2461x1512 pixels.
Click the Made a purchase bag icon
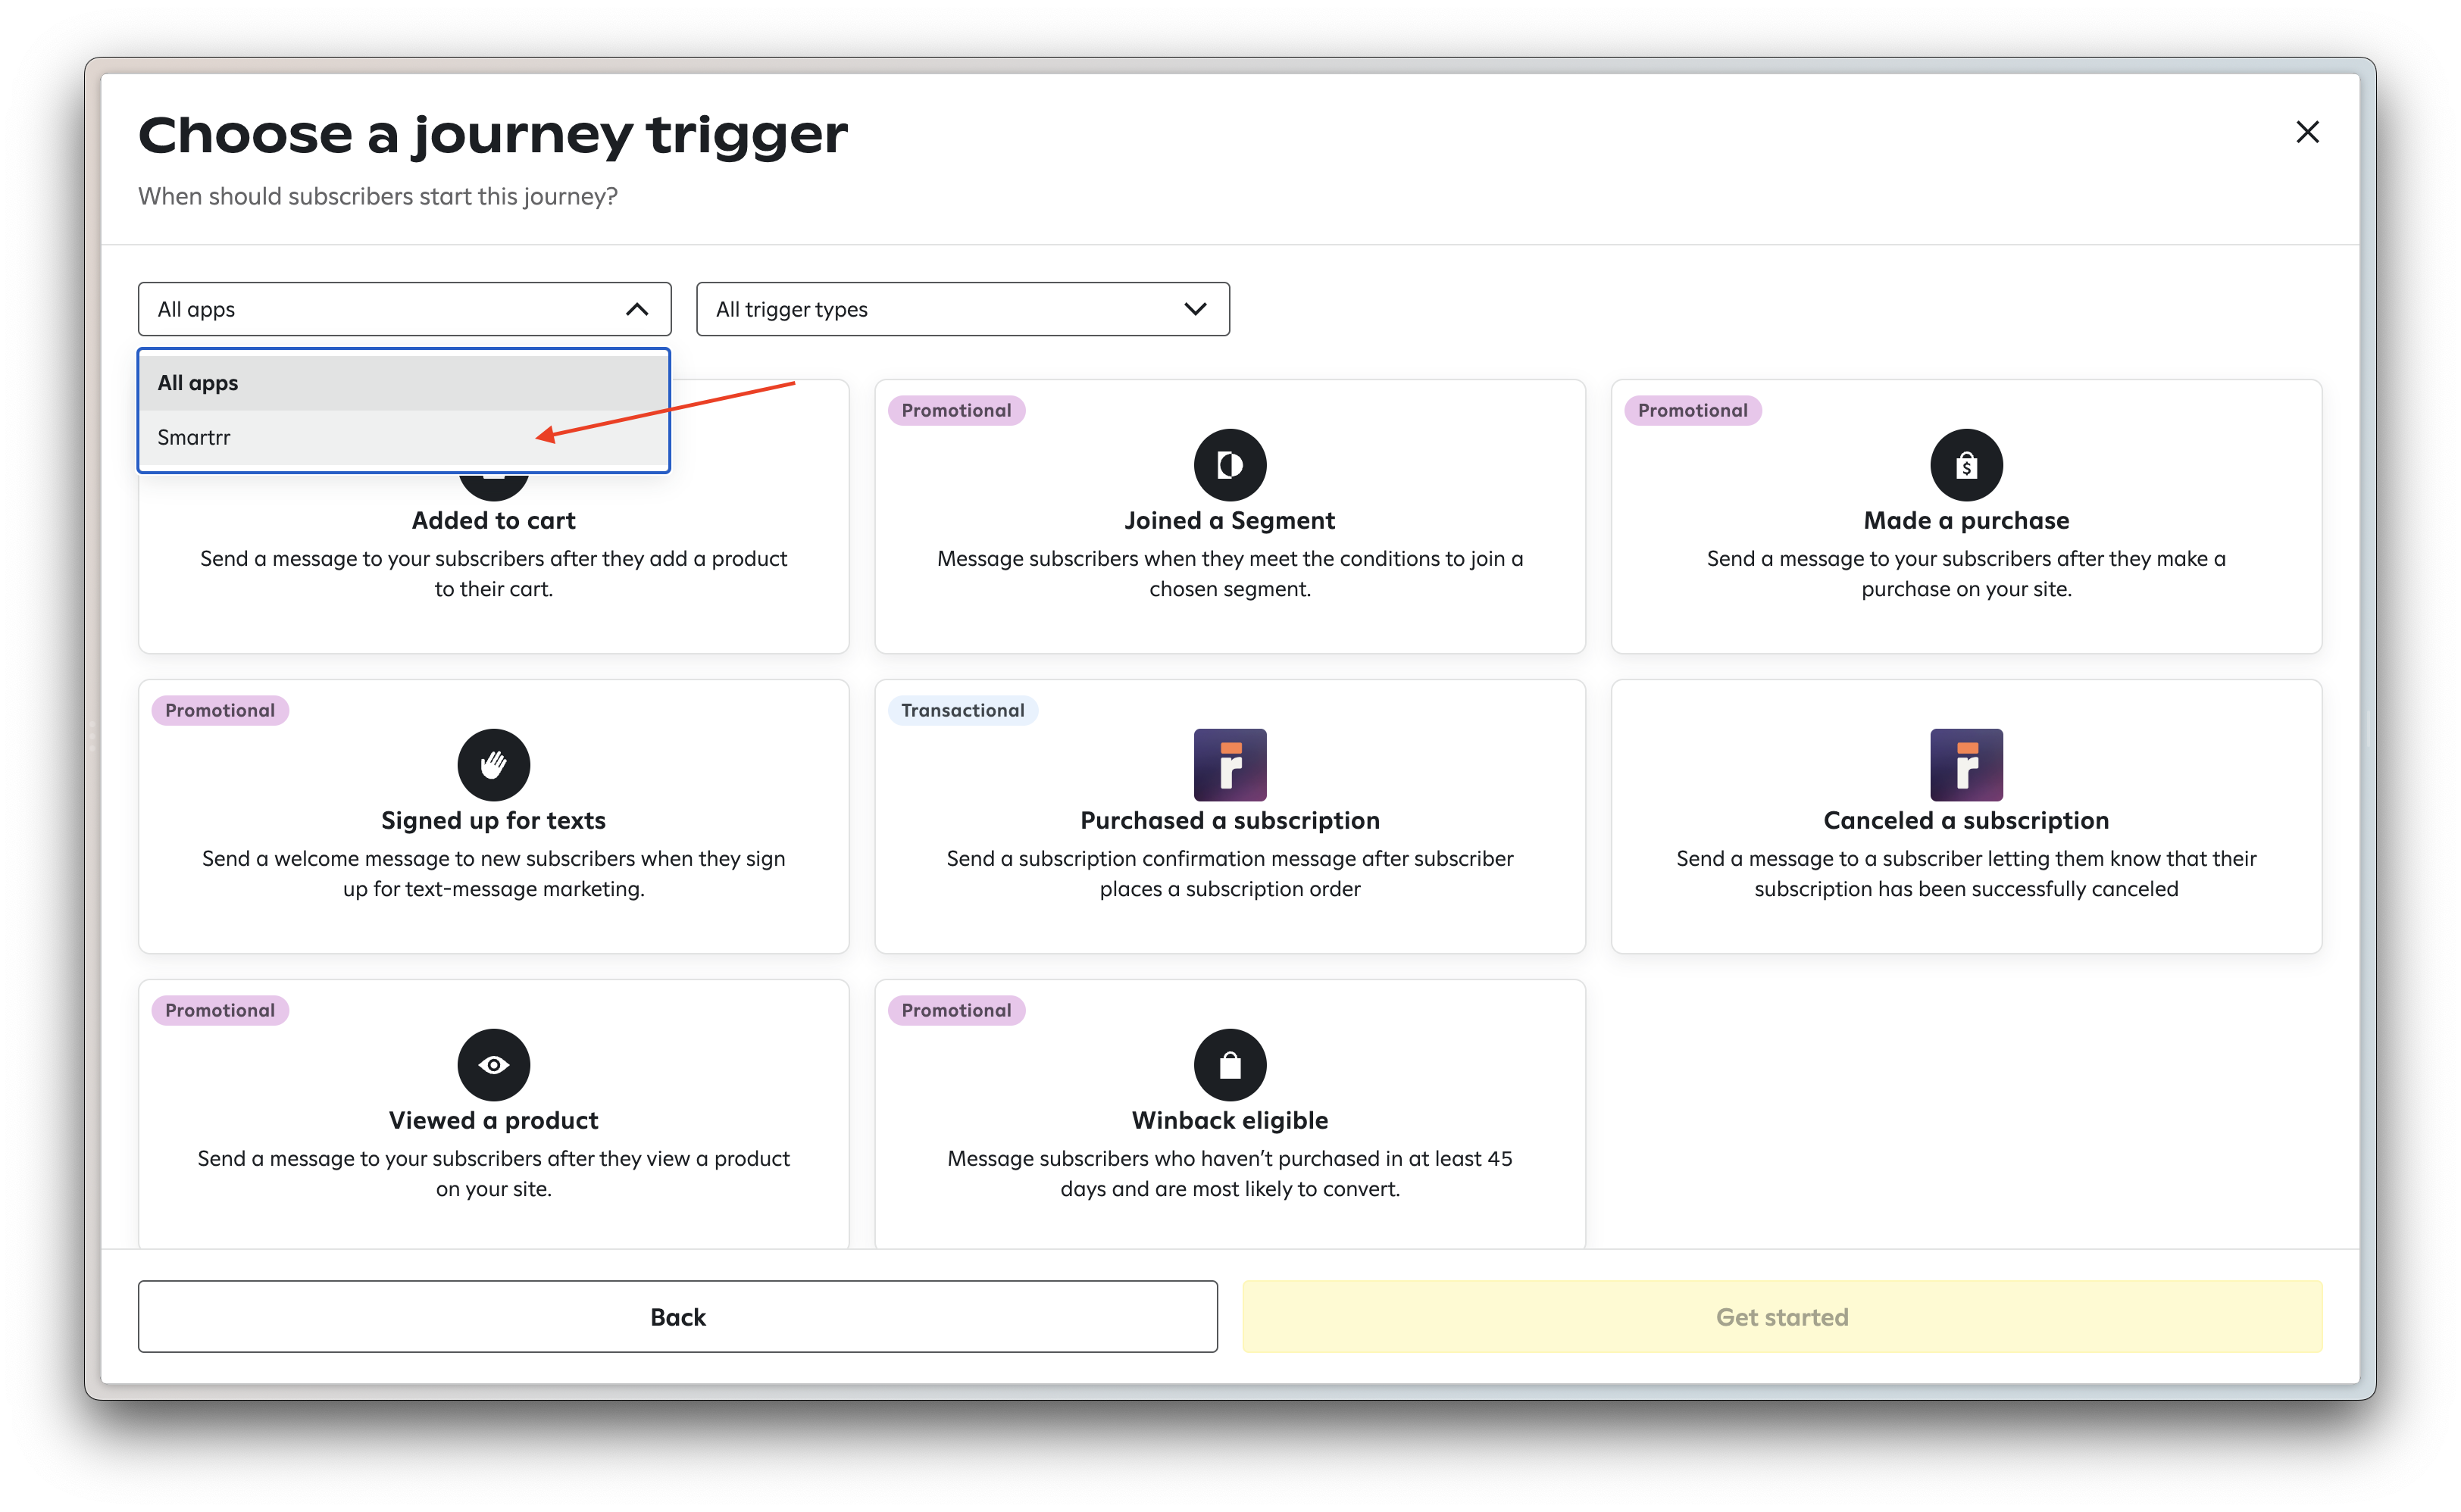pos(1965,465)
